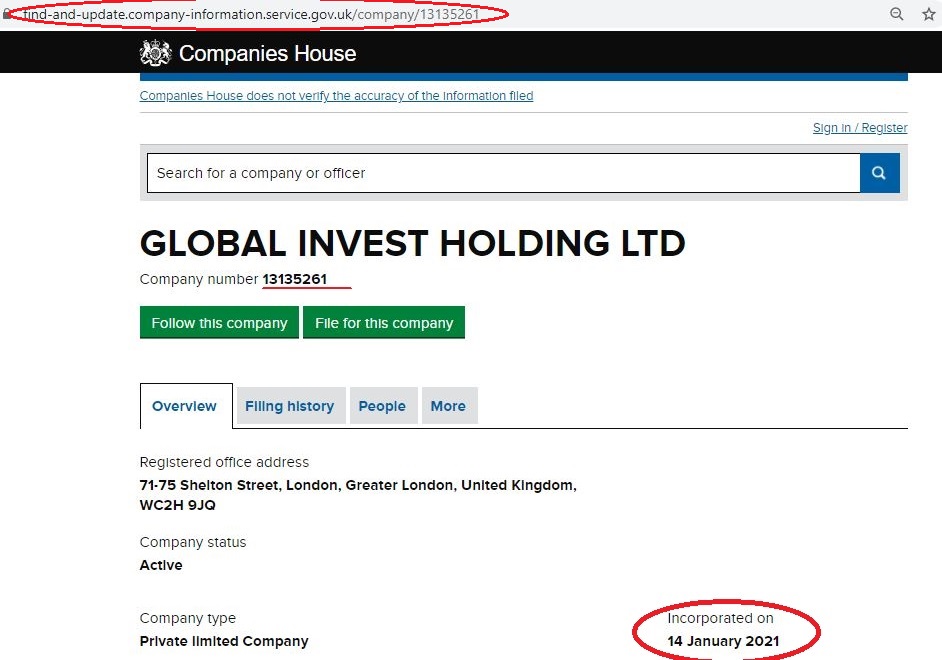Click the GLOBAL INVEST HOLDING LTD heading
942x660 pixels.
(x=412, y=243)
